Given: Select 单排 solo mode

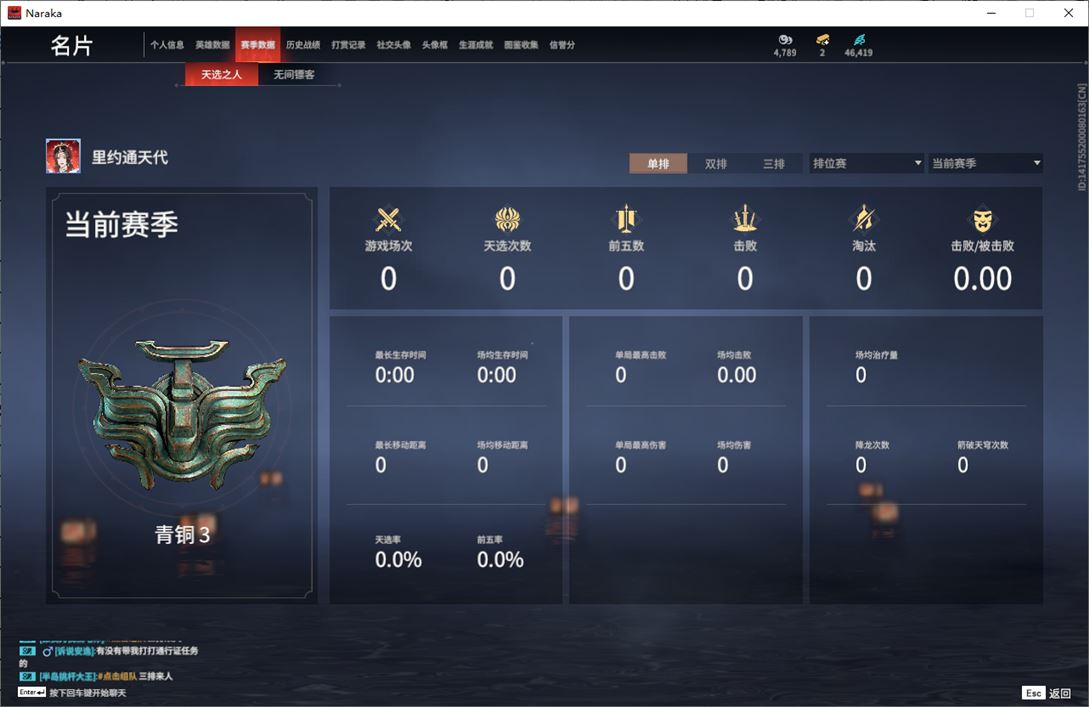Looking at the screenshot, I should [658, 163].
